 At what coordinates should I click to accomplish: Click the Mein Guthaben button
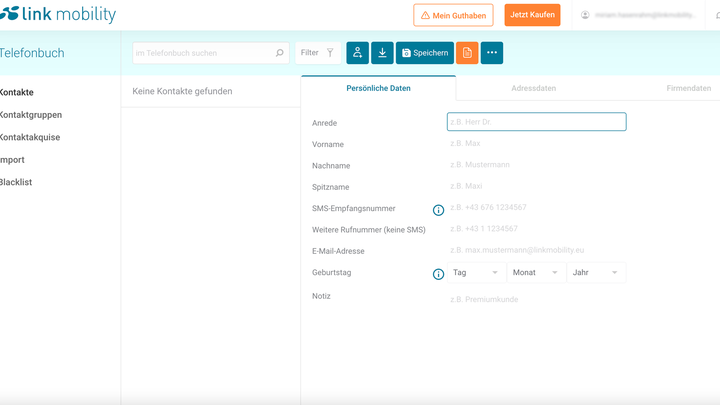coord(453,15)
